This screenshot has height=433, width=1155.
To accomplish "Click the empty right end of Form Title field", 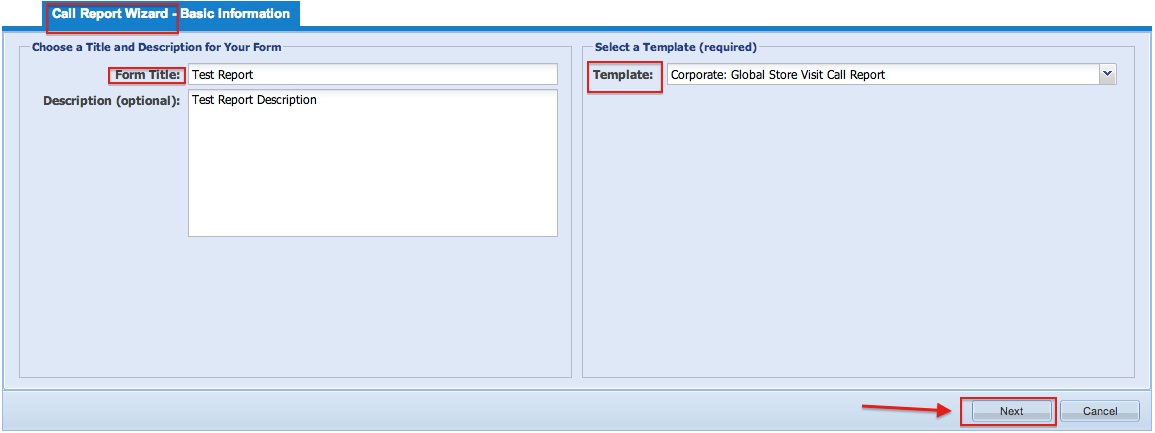I will [500, 74].
